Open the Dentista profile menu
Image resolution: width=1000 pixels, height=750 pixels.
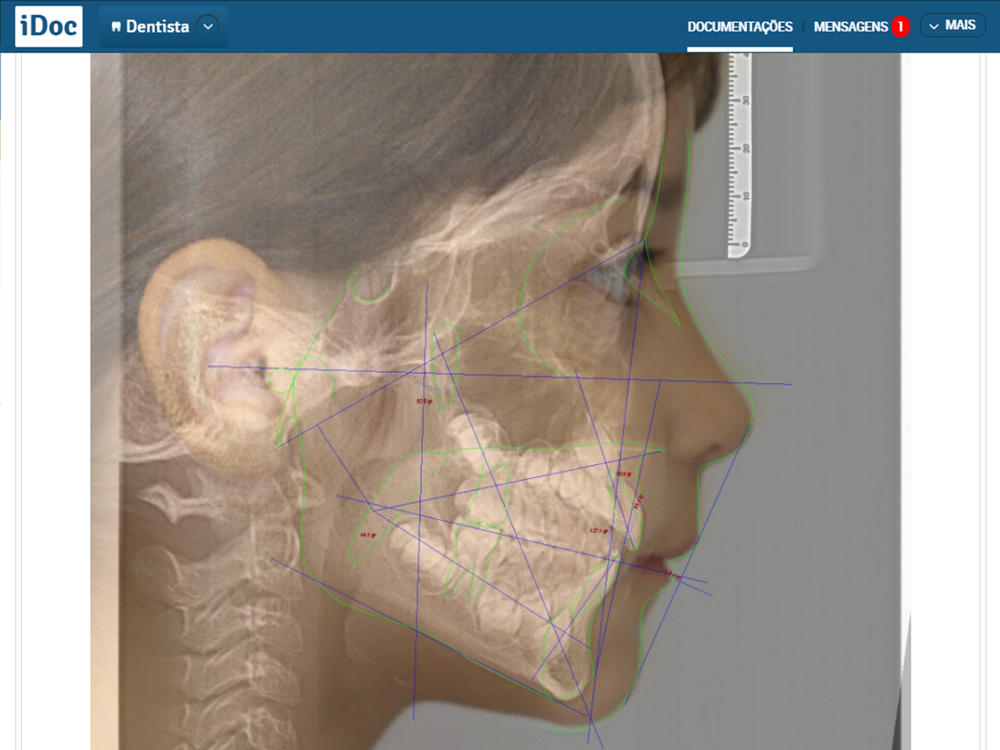point(163,27)
